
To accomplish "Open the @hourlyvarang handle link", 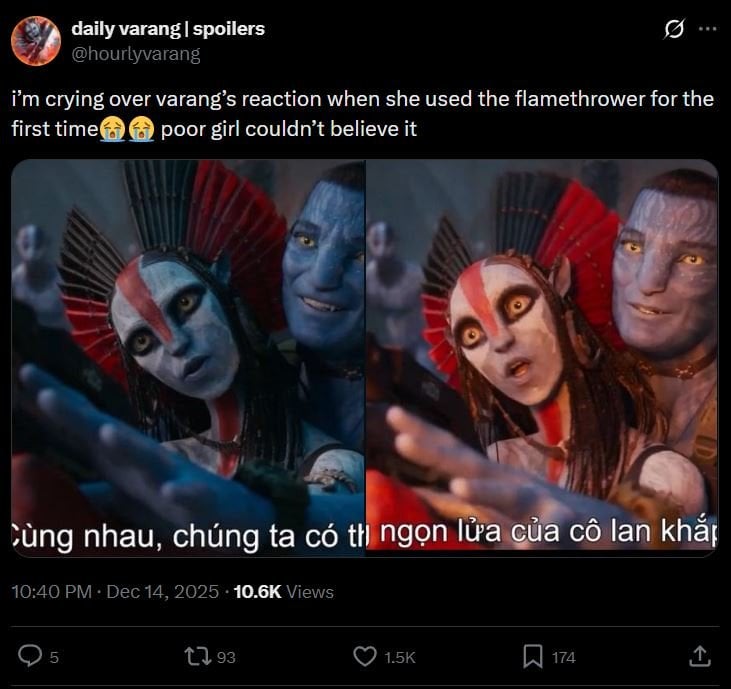I will tap(135, 54).
